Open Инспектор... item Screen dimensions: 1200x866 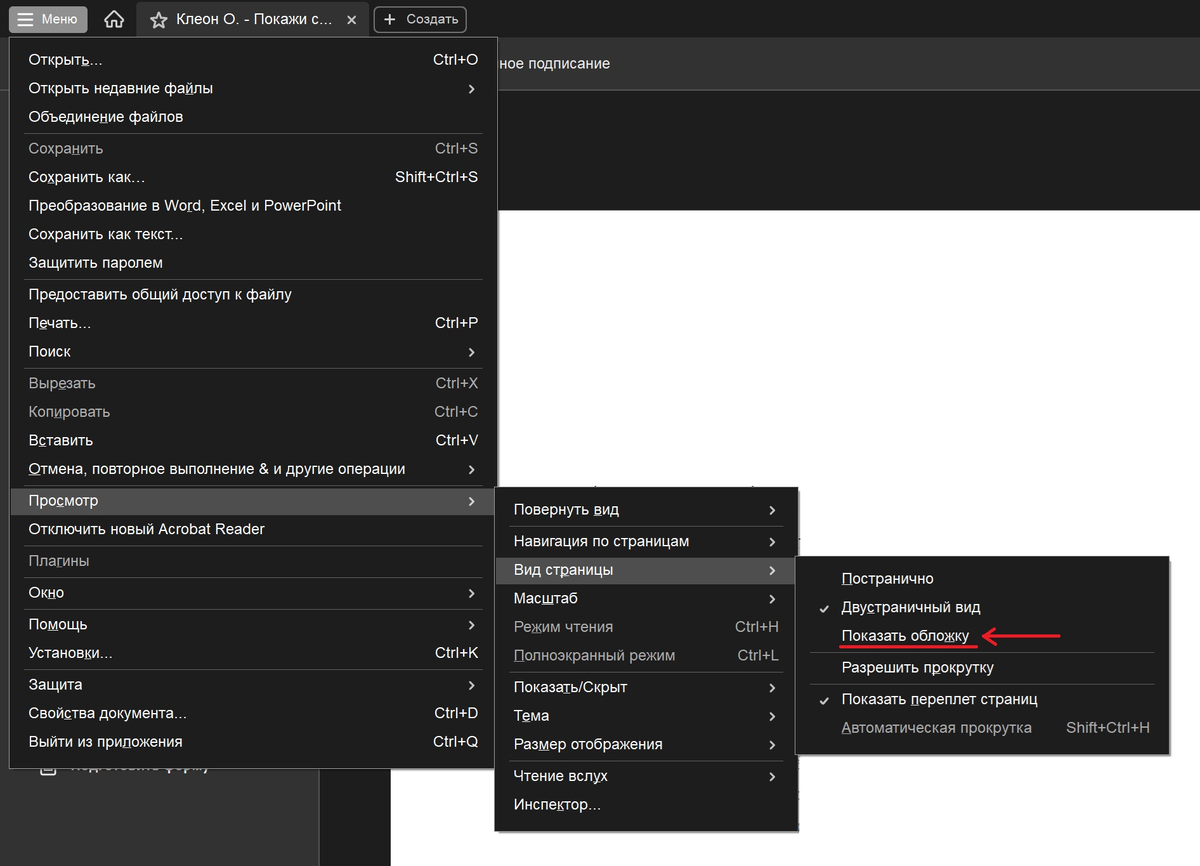click(647, 805)
